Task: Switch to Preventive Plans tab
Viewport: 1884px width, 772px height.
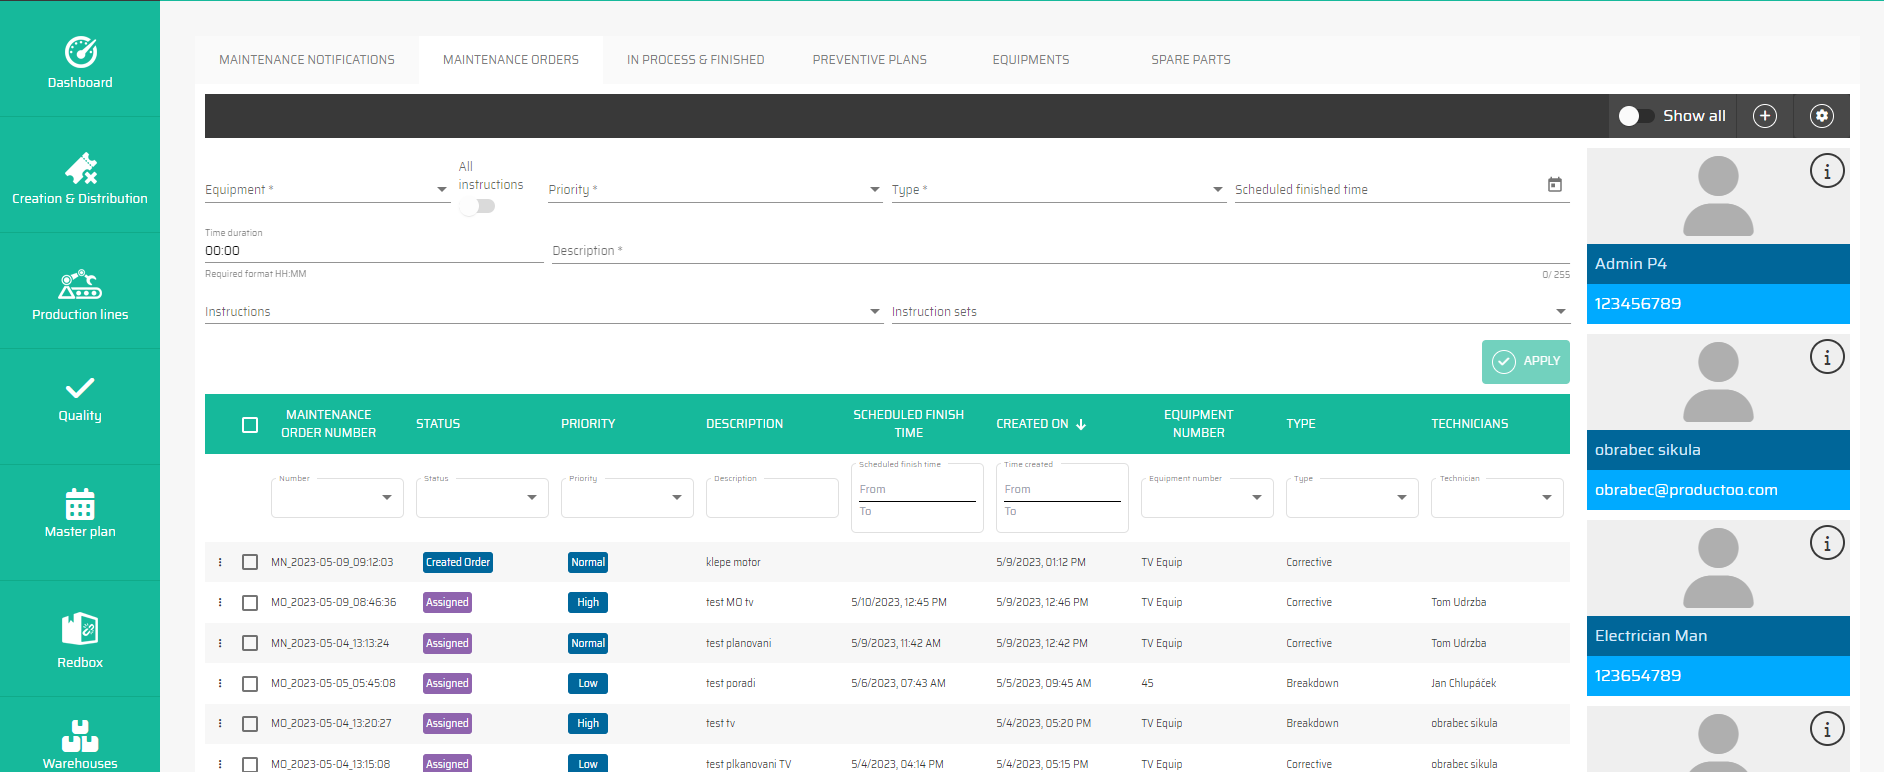Action: (869, 60)
